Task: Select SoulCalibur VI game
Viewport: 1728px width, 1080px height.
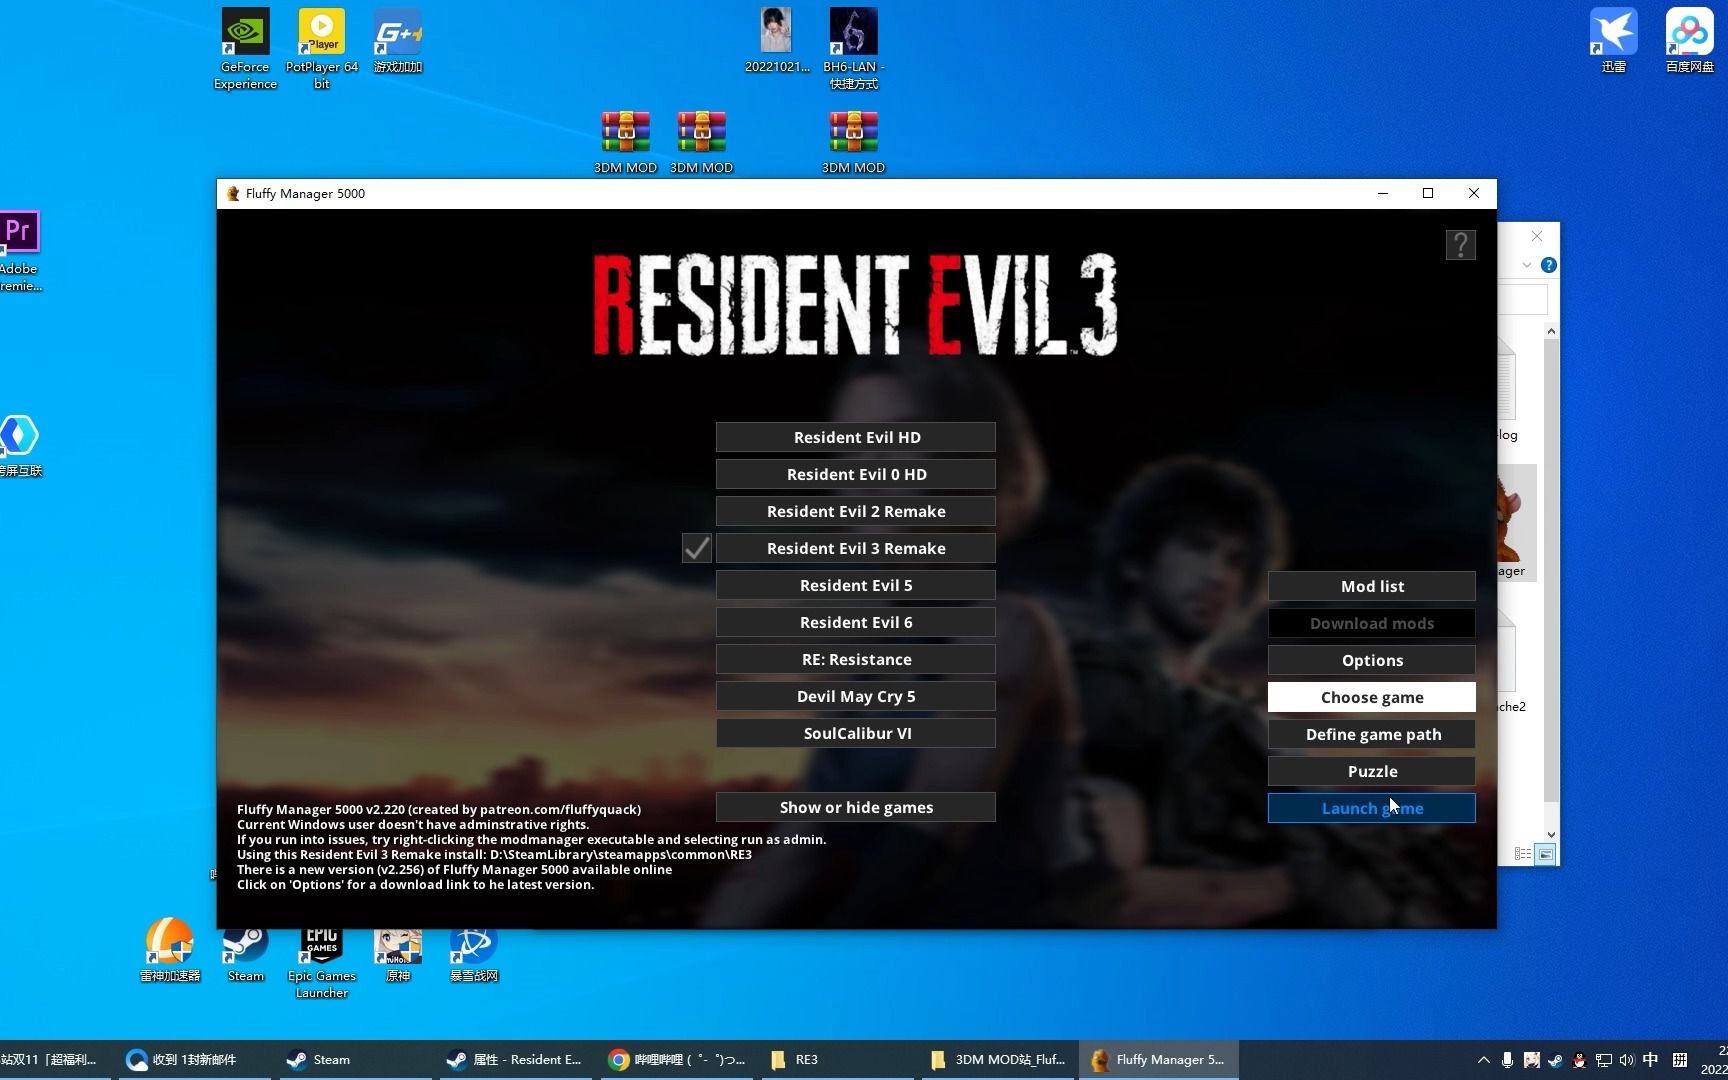Action: click(856, 733)
